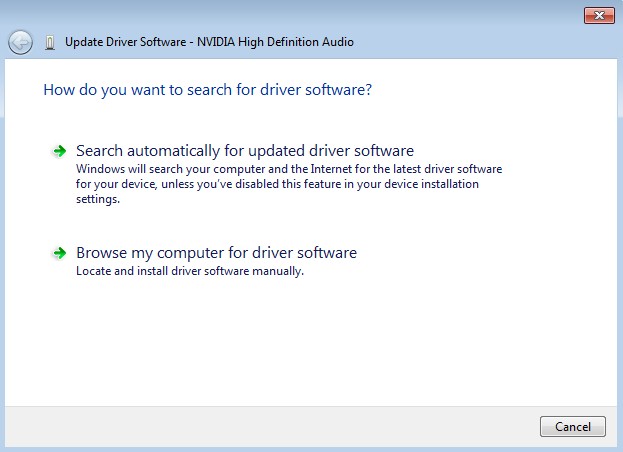Click the 'How do you want to search' heading
The image size is (623, 452).
(x=207, y=90)
